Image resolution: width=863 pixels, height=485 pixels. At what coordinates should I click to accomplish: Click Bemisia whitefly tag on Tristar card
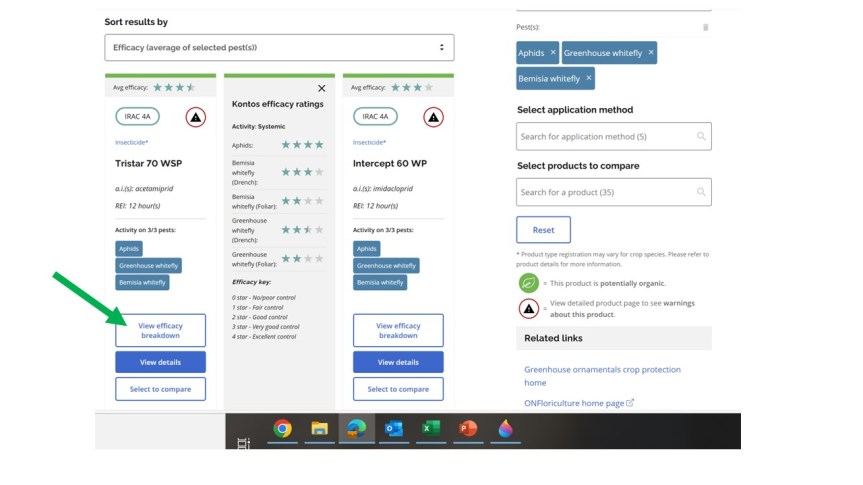[x=142, y=282]
